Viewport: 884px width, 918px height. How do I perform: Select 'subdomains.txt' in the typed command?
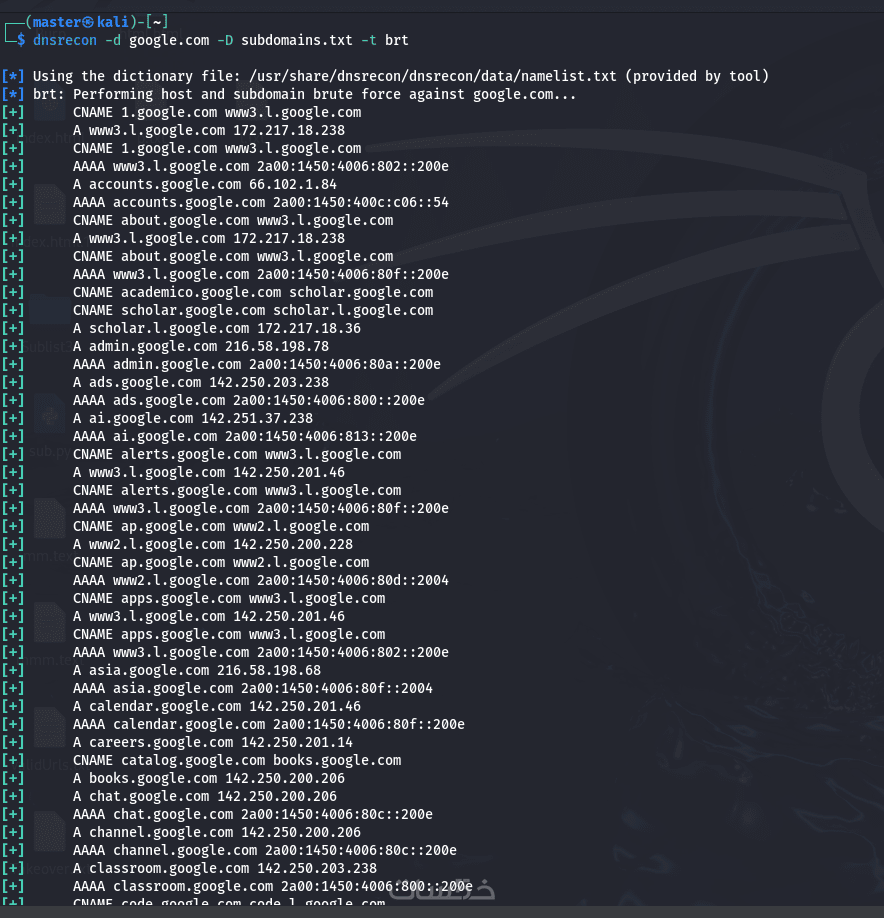click(297, 40)
